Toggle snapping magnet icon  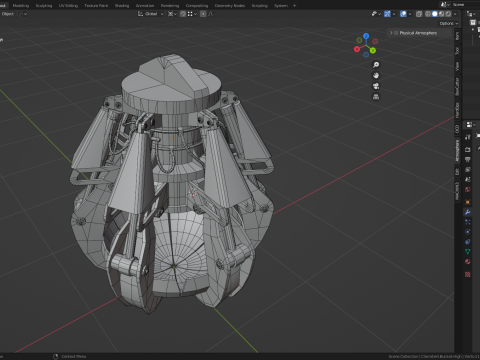[x=183, y=14]
